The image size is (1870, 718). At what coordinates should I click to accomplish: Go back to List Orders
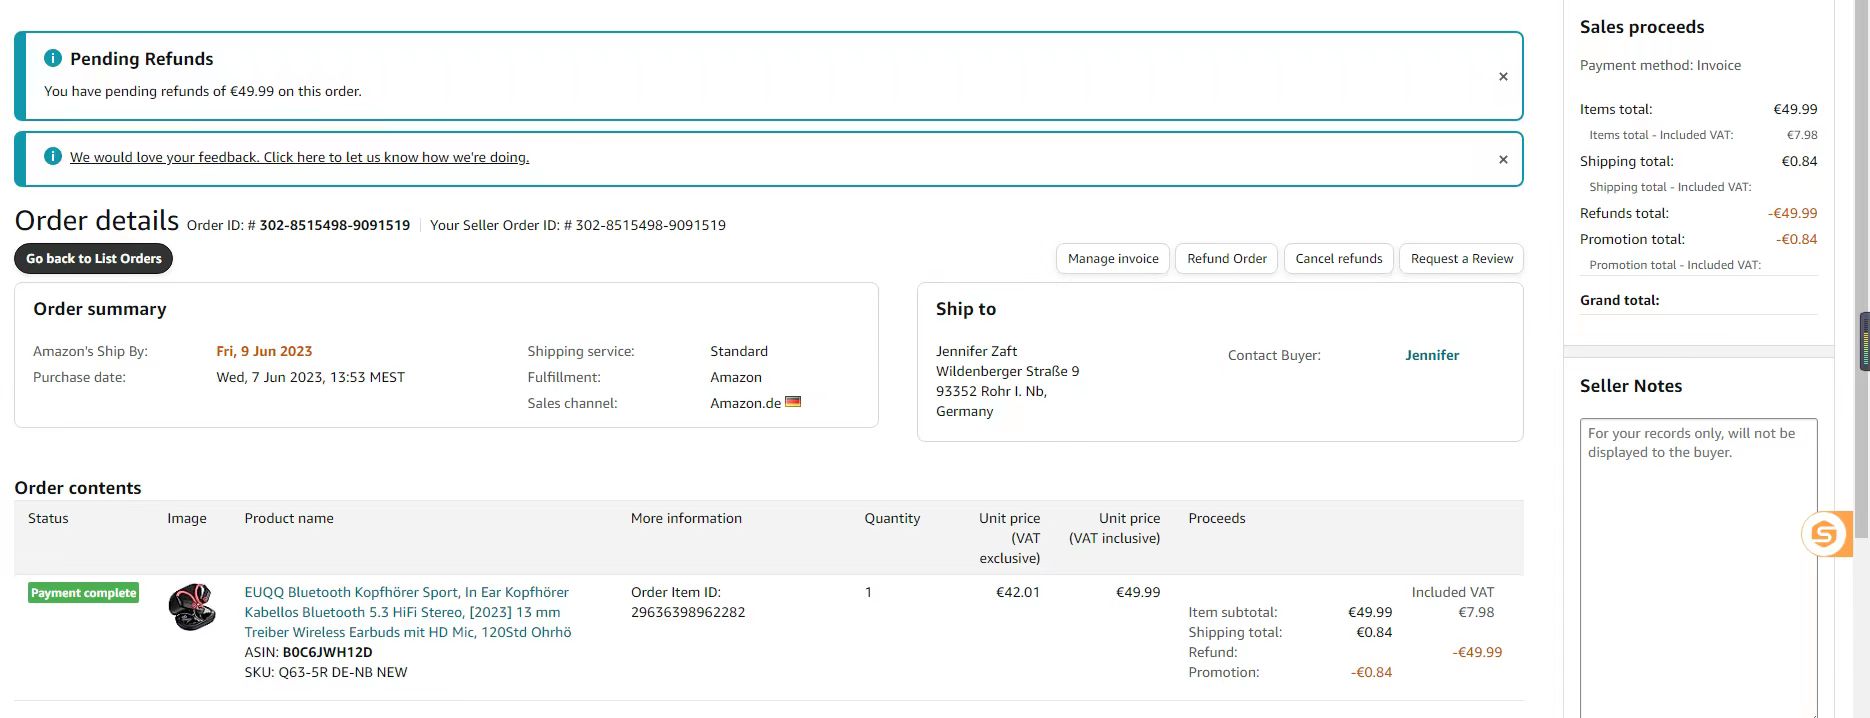(93, 258)
